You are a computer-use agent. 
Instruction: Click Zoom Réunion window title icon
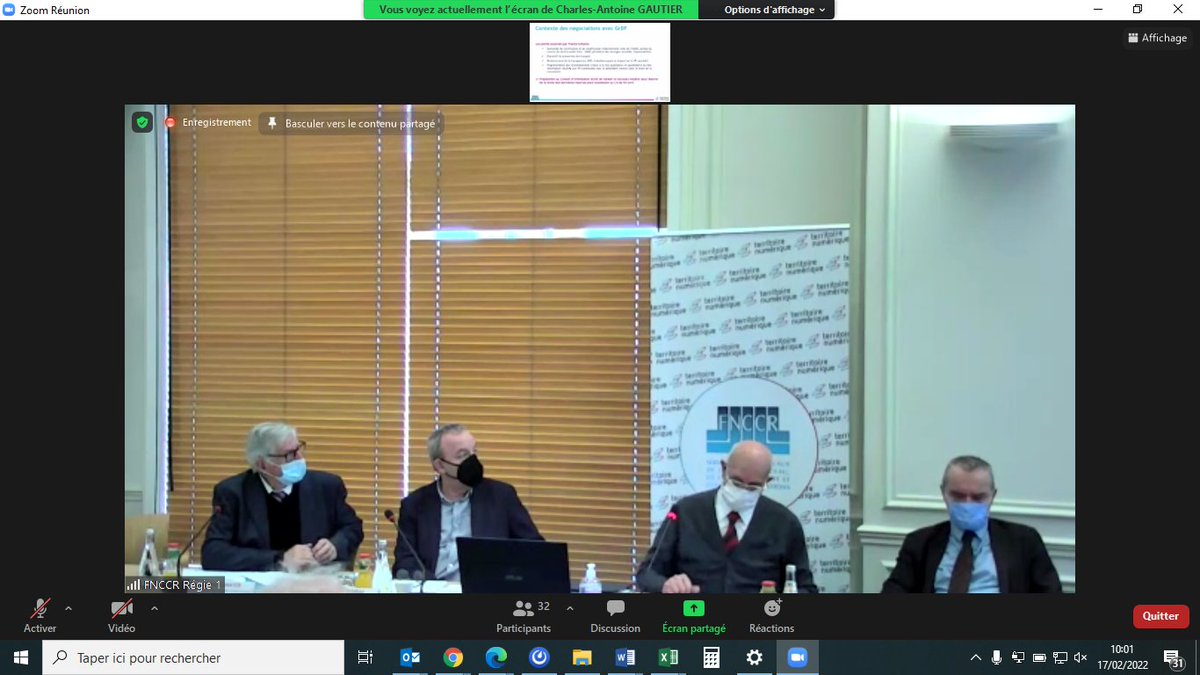coord(10,10)
